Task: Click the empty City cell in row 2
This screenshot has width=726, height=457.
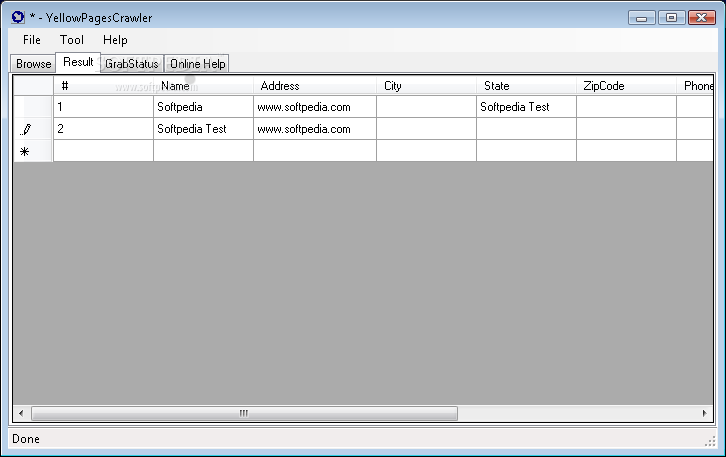Action: pos(426,129)
